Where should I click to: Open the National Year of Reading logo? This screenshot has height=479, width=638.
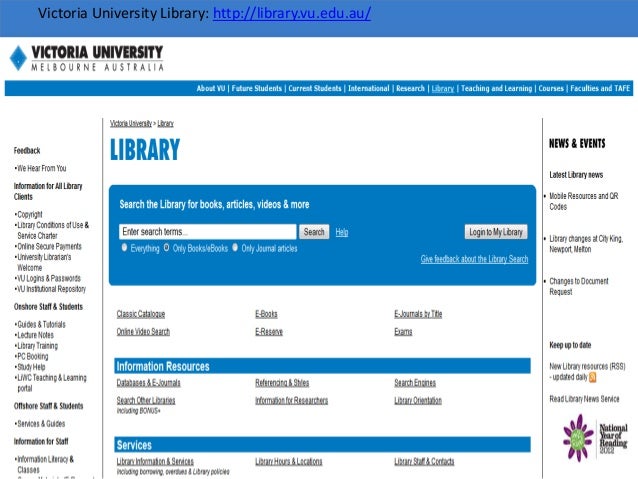click(595, 438)
